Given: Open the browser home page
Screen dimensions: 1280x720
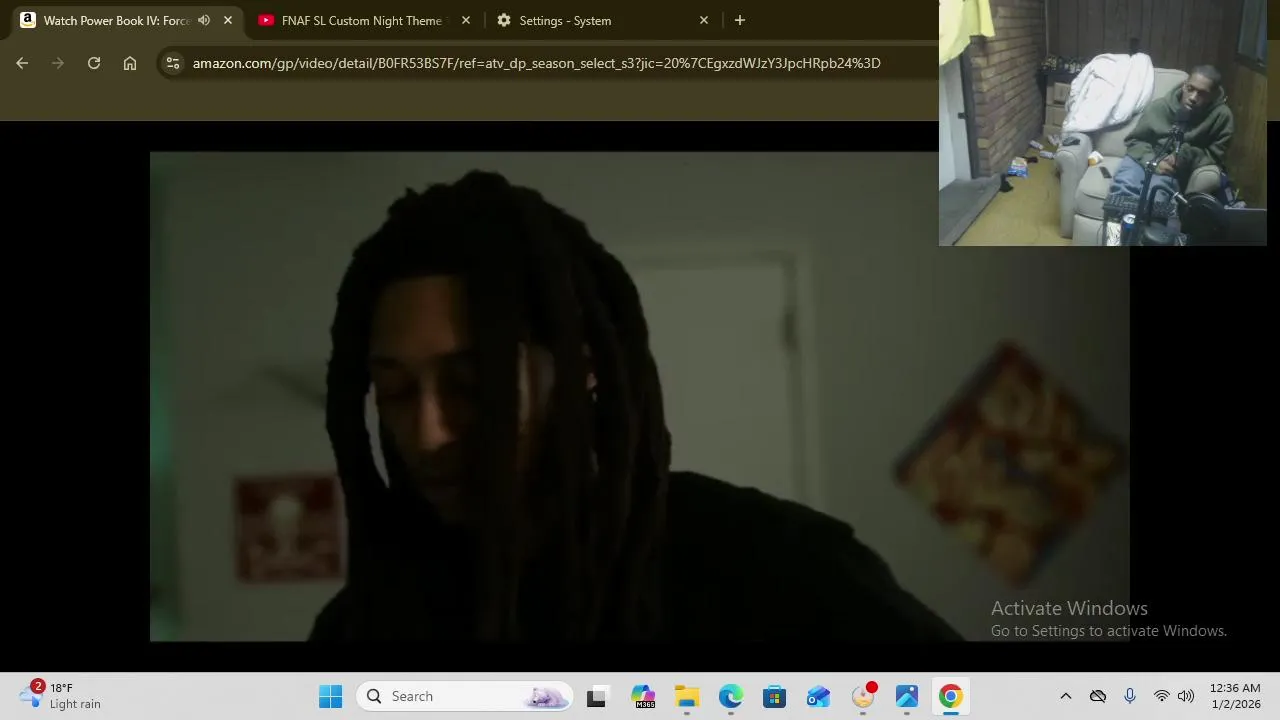Looking at the screenshot, I should coord(130,63).
